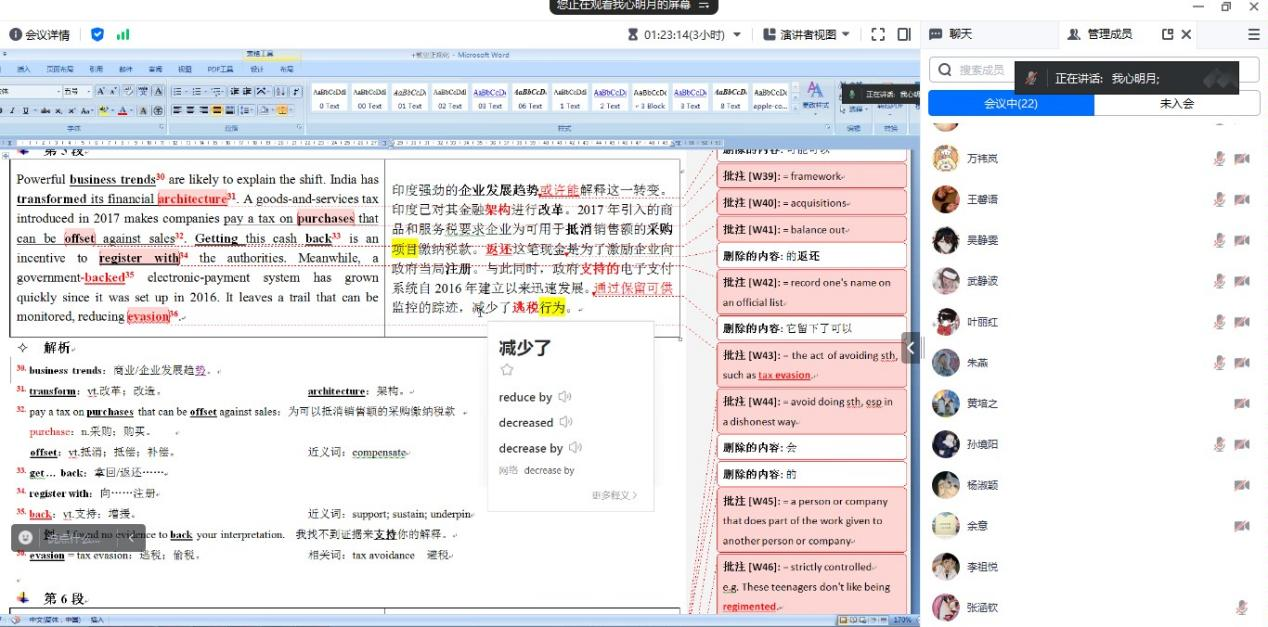Toggle microphone for member 朱燕
The width and height of the screenshot is (1268, 627).
click(1219, 362)
